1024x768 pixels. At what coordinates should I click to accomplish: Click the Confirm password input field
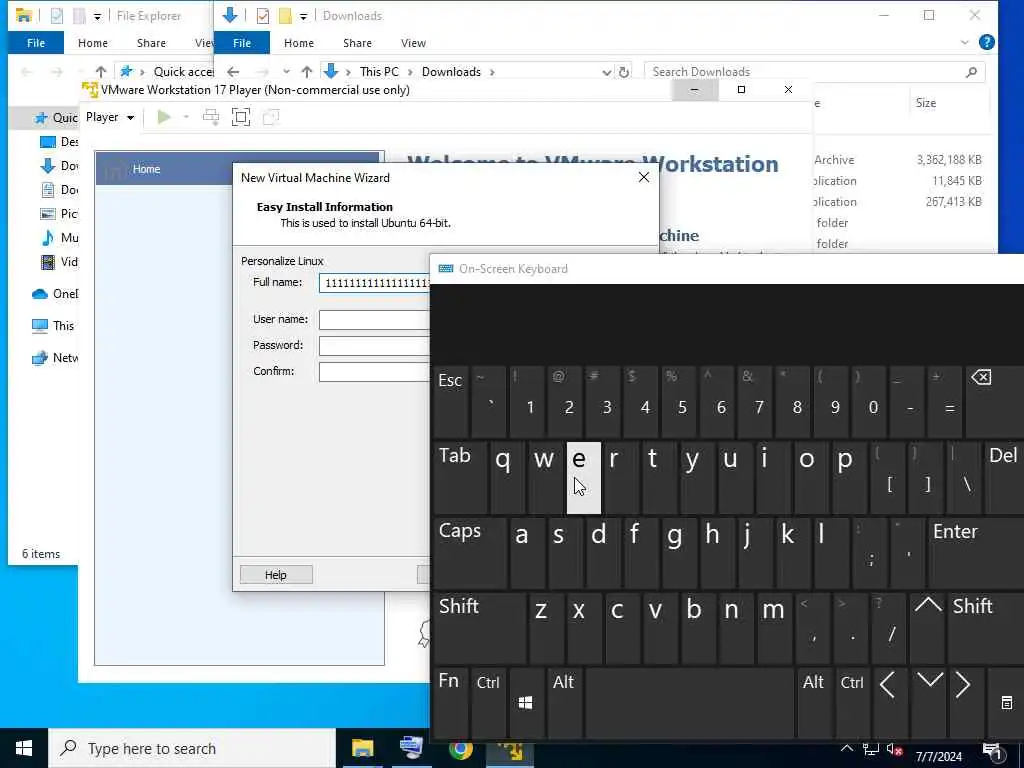point(374,372)
